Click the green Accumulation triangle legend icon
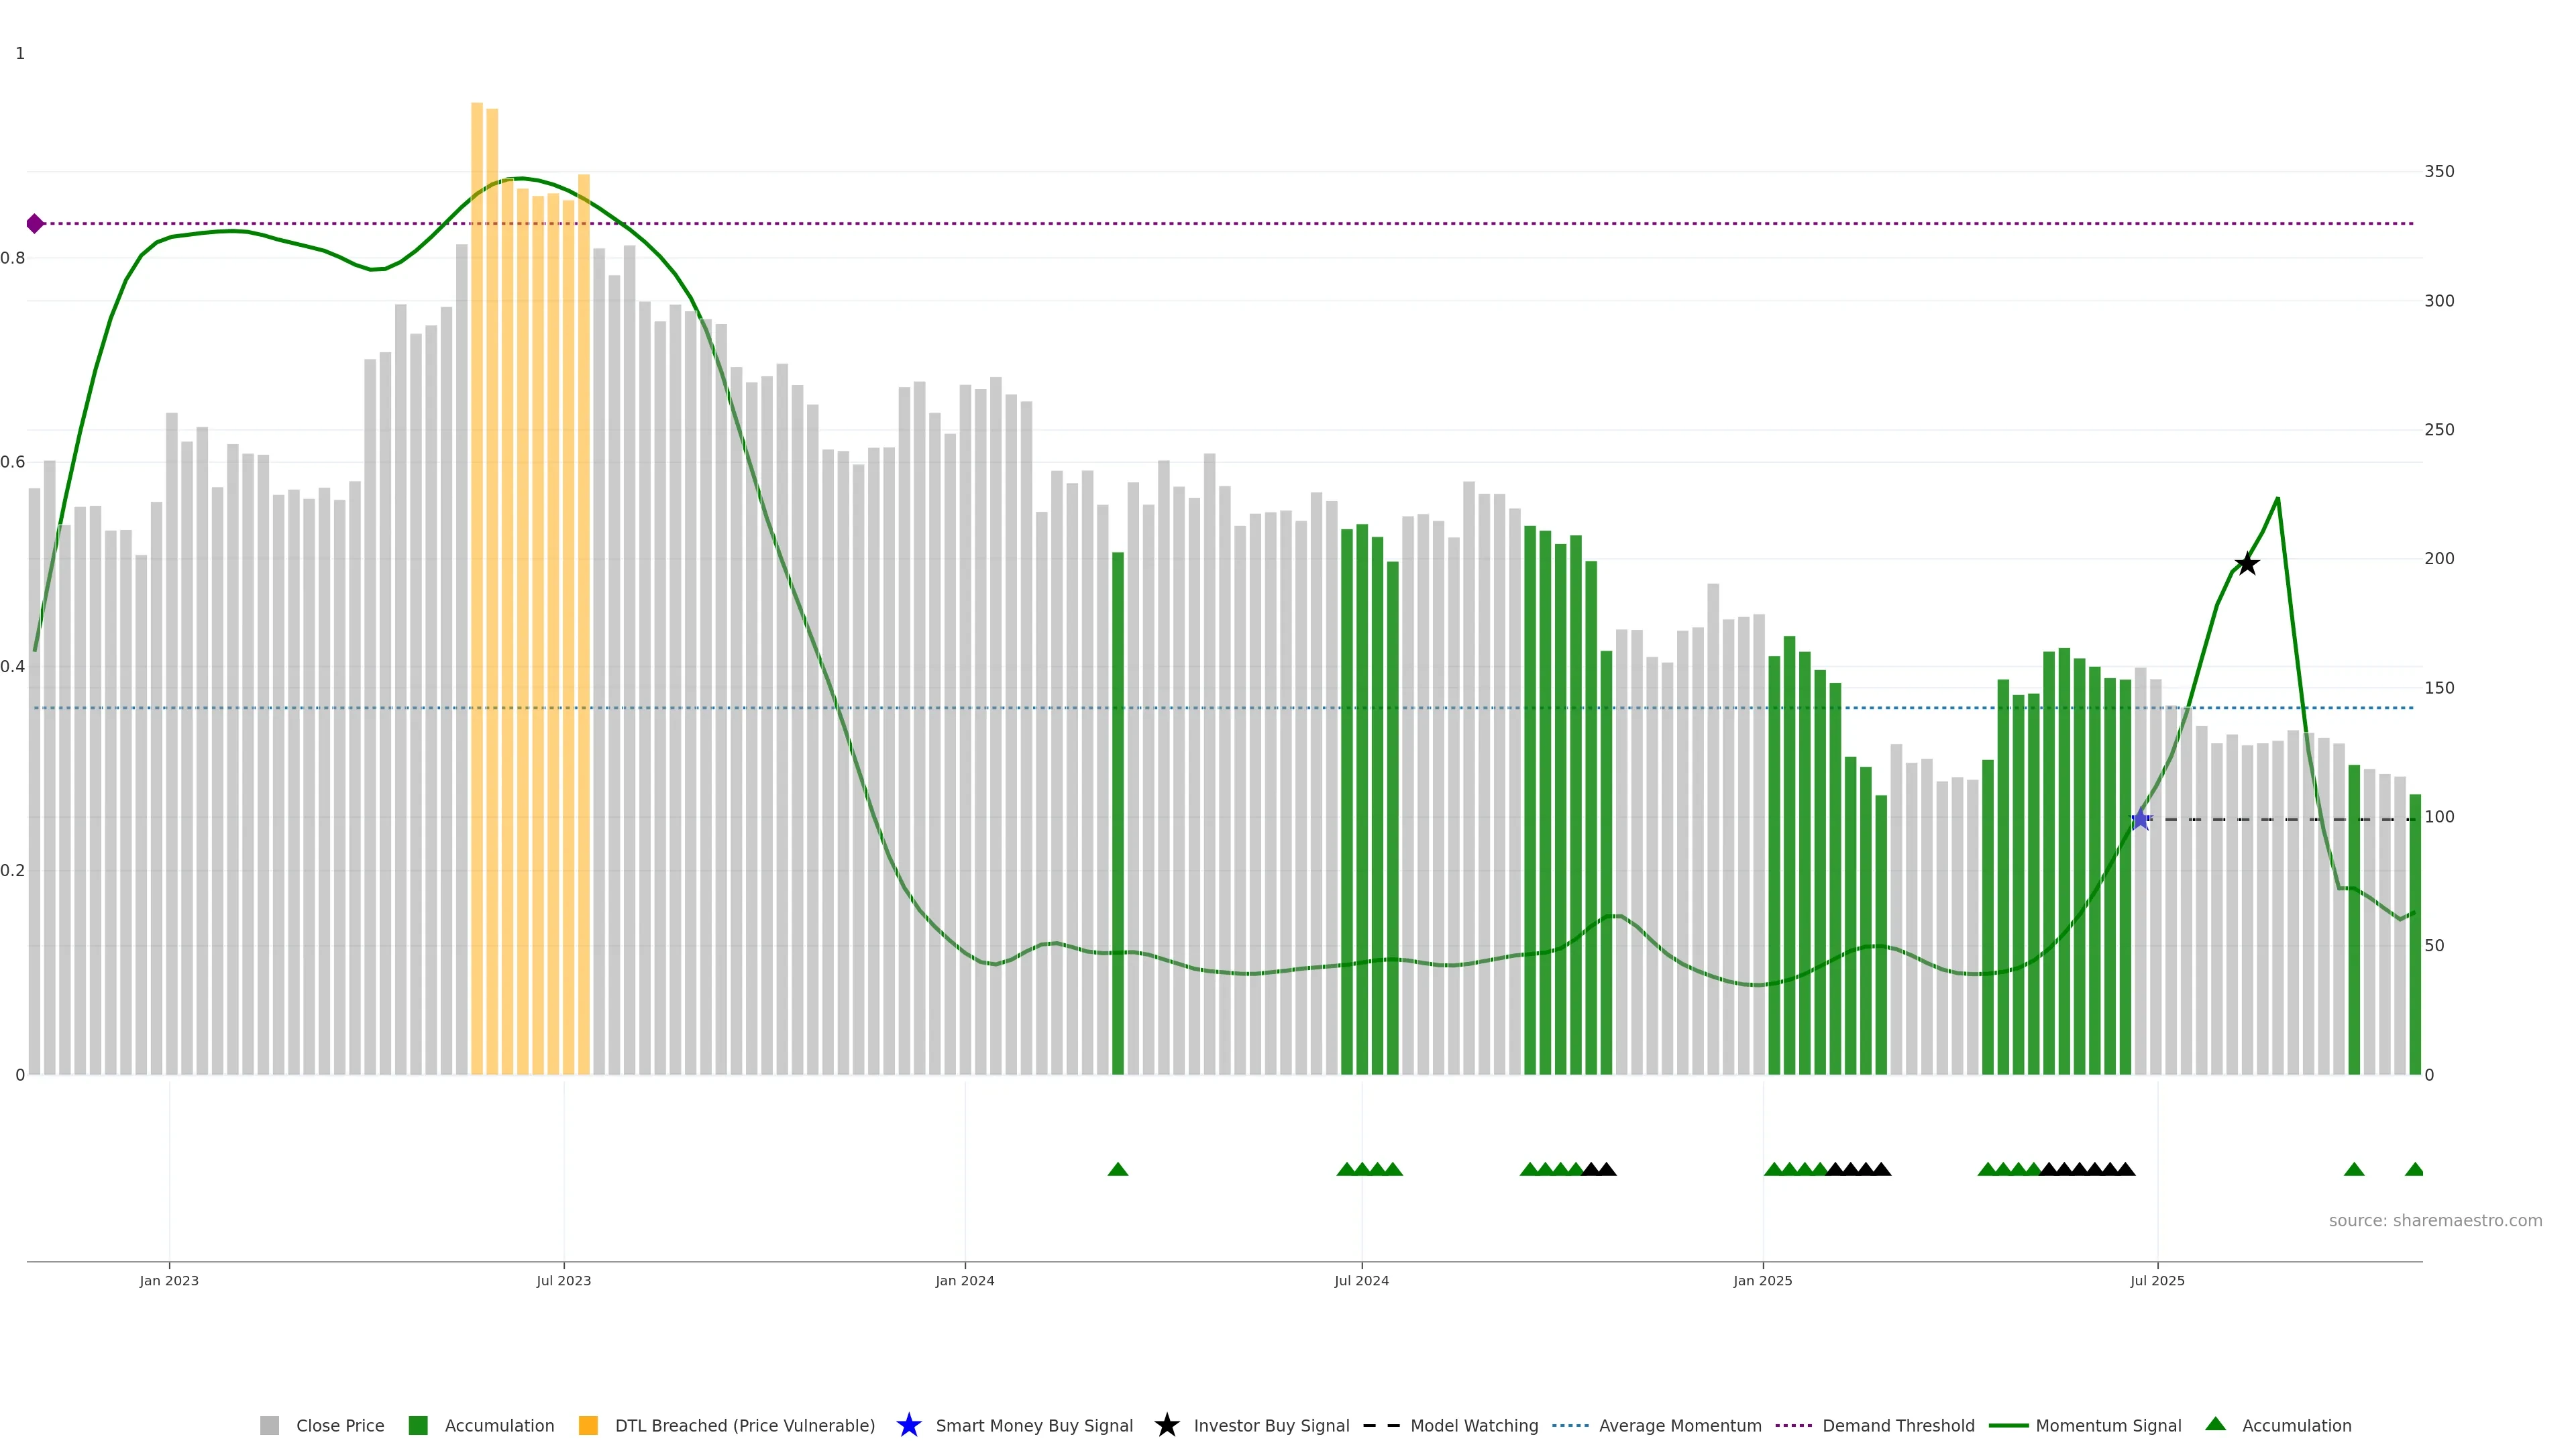 click(2215, 1424)
